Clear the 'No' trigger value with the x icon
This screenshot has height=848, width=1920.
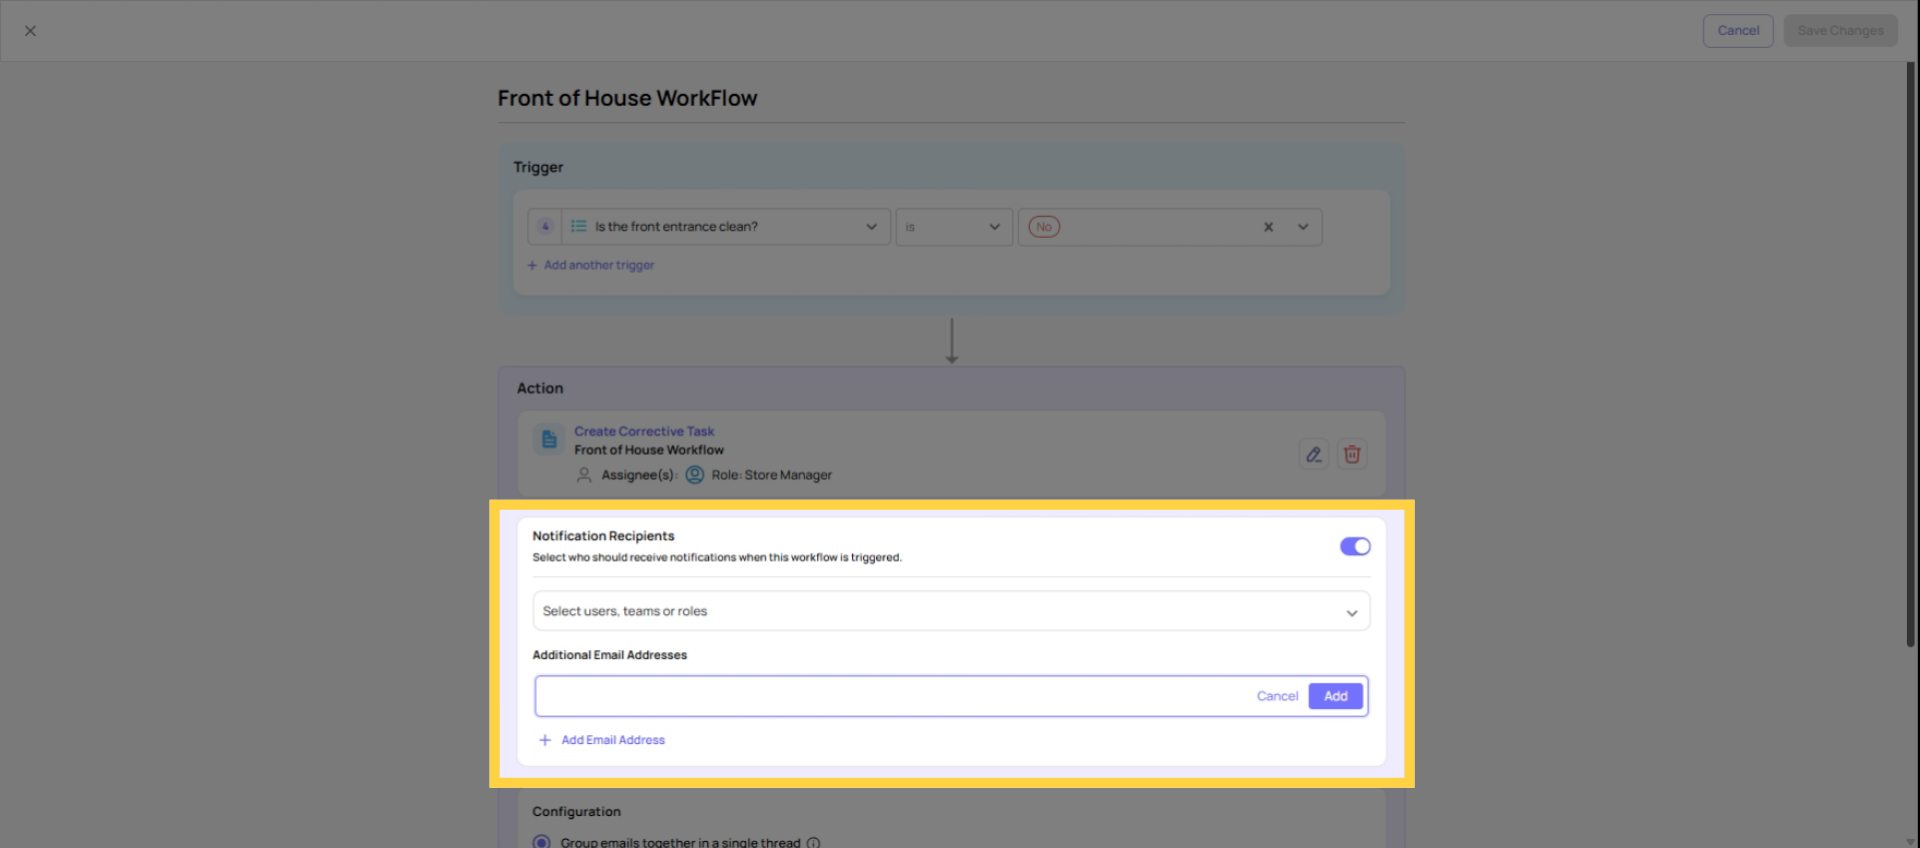(x=1268, y=227)
